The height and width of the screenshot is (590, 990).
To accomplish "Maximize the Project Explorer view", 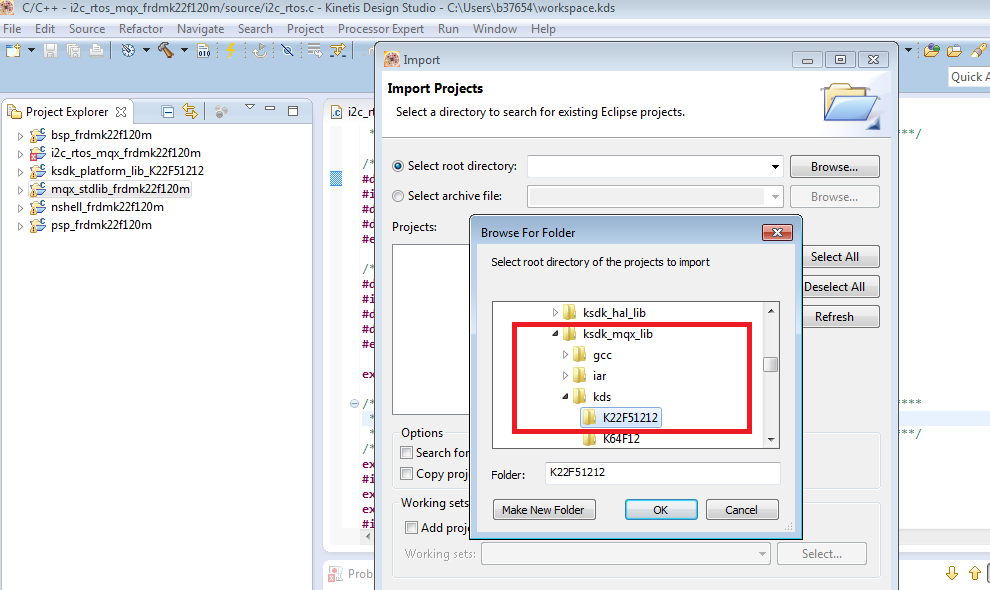I will click(x=293, y=111).
